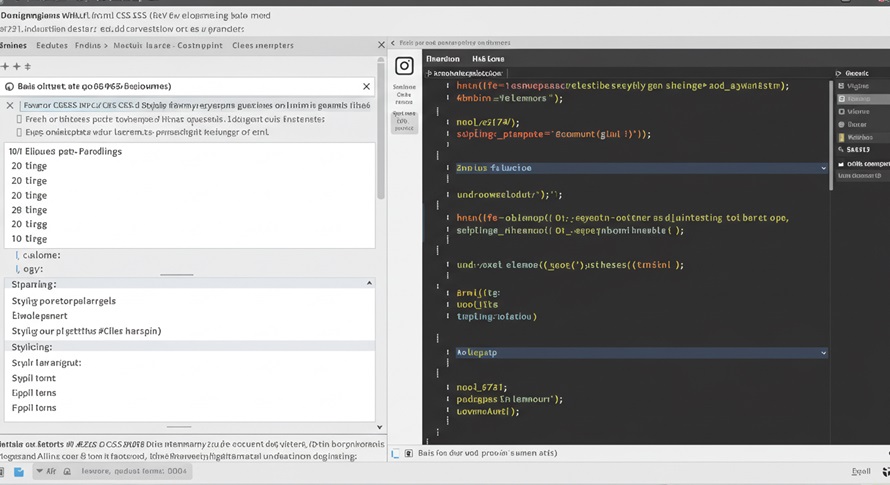Click the 'caslome:' entry
Screen dimensions: 890x485
pyautogui.click(x=41, y=256)
